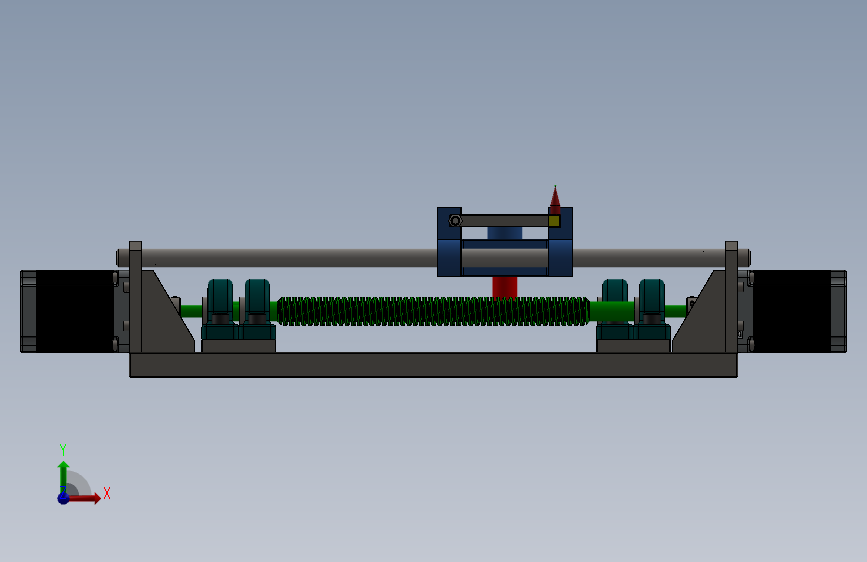Select the right vertical end plate holding the rod
Image resolution: width=867 pixels, height=562 pixels.
(x=732, y=296)
